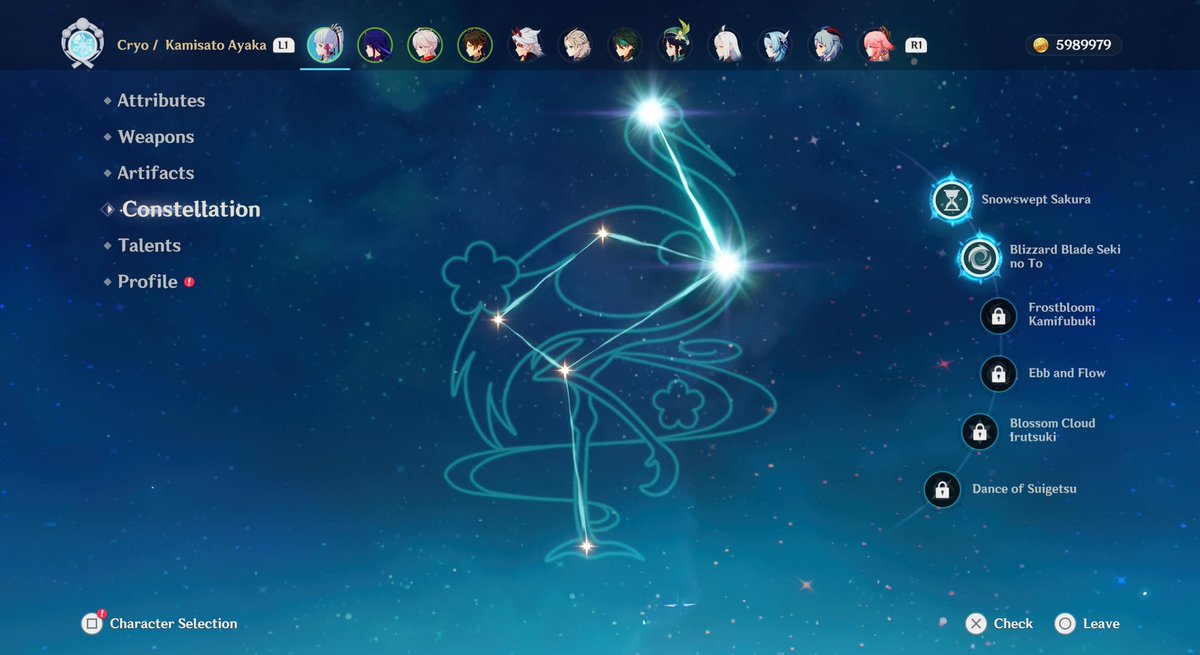
Task: Select locked Dance of Suigetsu node
Action: [x=942, y=490]
